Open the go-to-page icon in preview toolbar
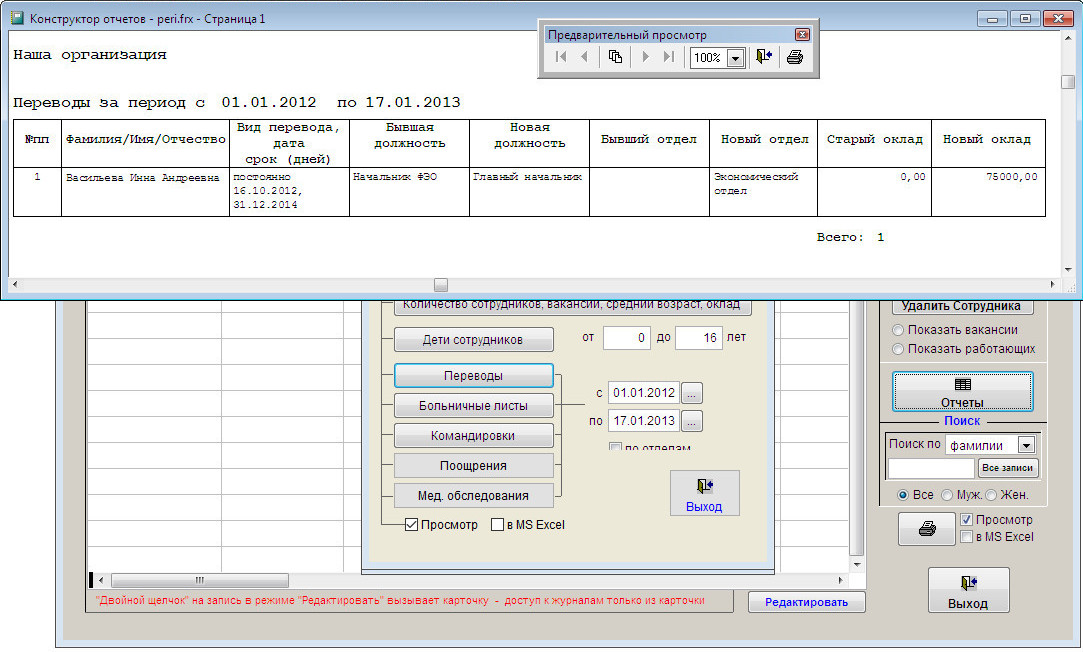 pos(615,57)
